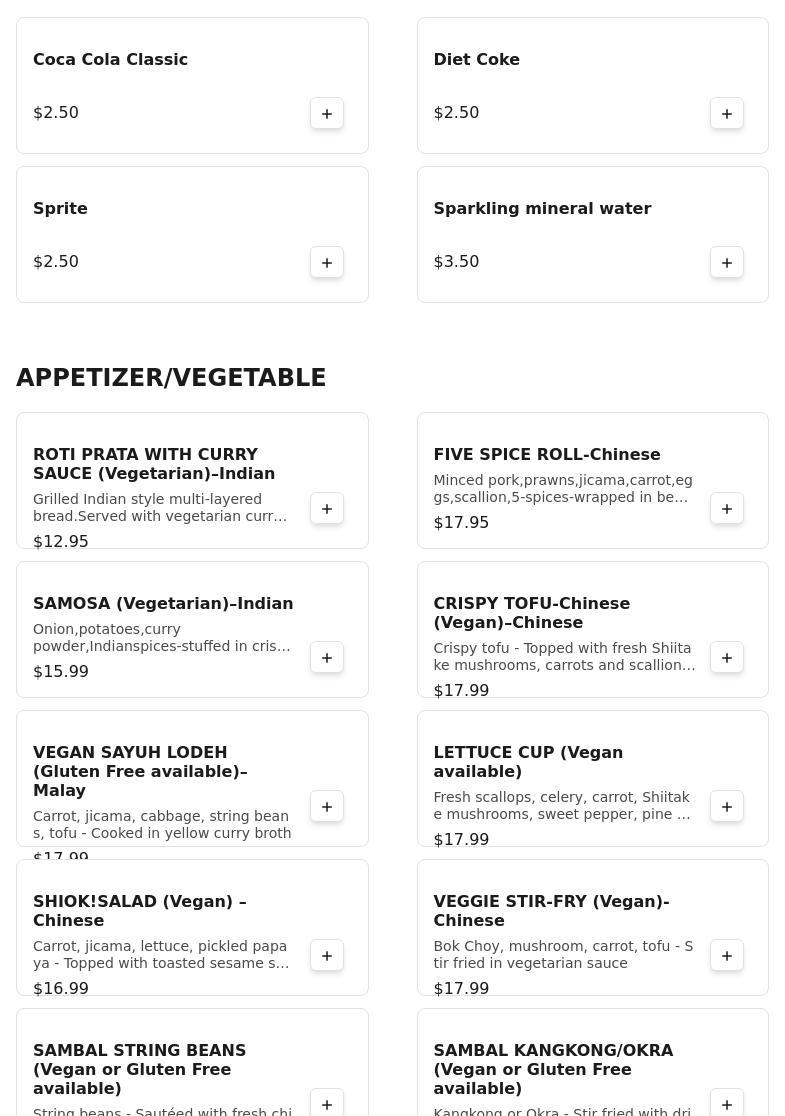Screen dimensions: 785x1116
Task: Add Coca Cola Classic to cart
Action: tap(327, 113)
